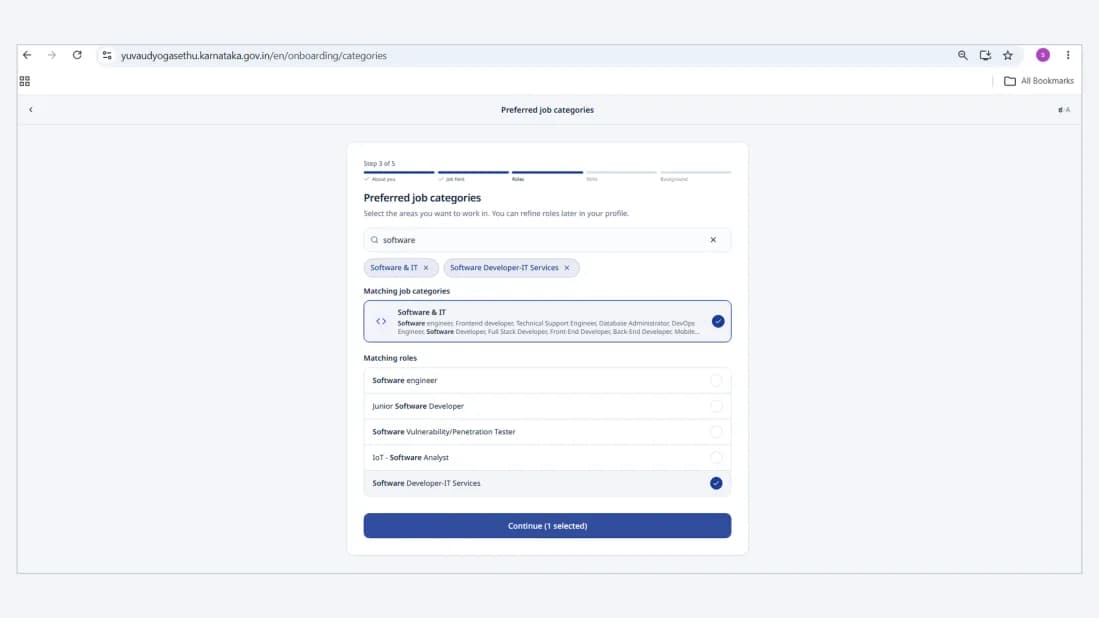Viewport: 1099px width, 618px height.
Task: Open the All Bookmarks folder
Action: click(1039, 81)
